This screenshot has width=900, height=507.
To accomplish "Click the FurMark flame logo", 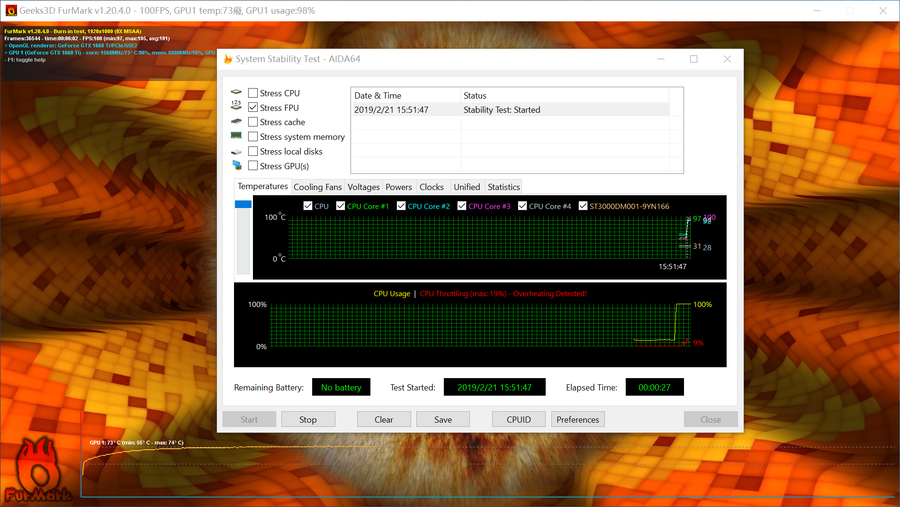I will pos(38,470).
